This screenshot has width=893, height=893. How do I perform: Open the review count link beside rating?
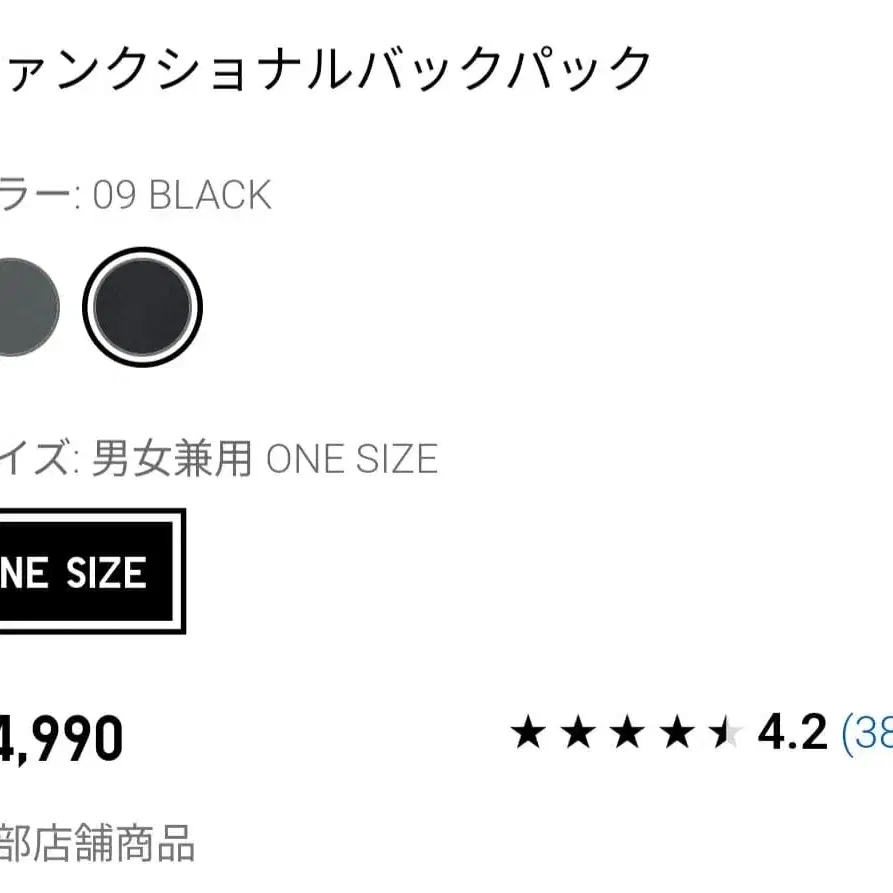(x=867, y=733)
